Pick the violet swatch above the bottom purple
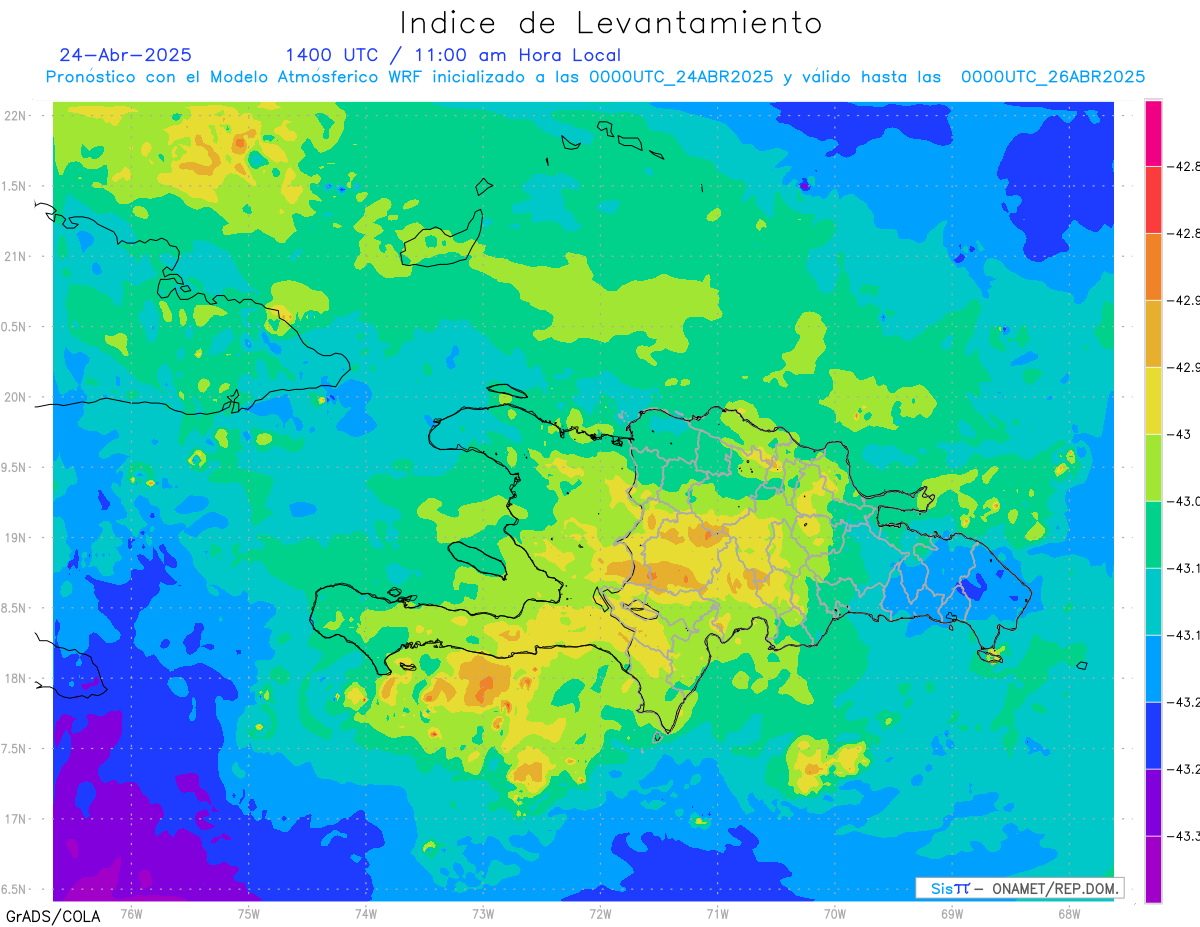The height and width of the screenshot is (927, 1200). point(1153,803)
